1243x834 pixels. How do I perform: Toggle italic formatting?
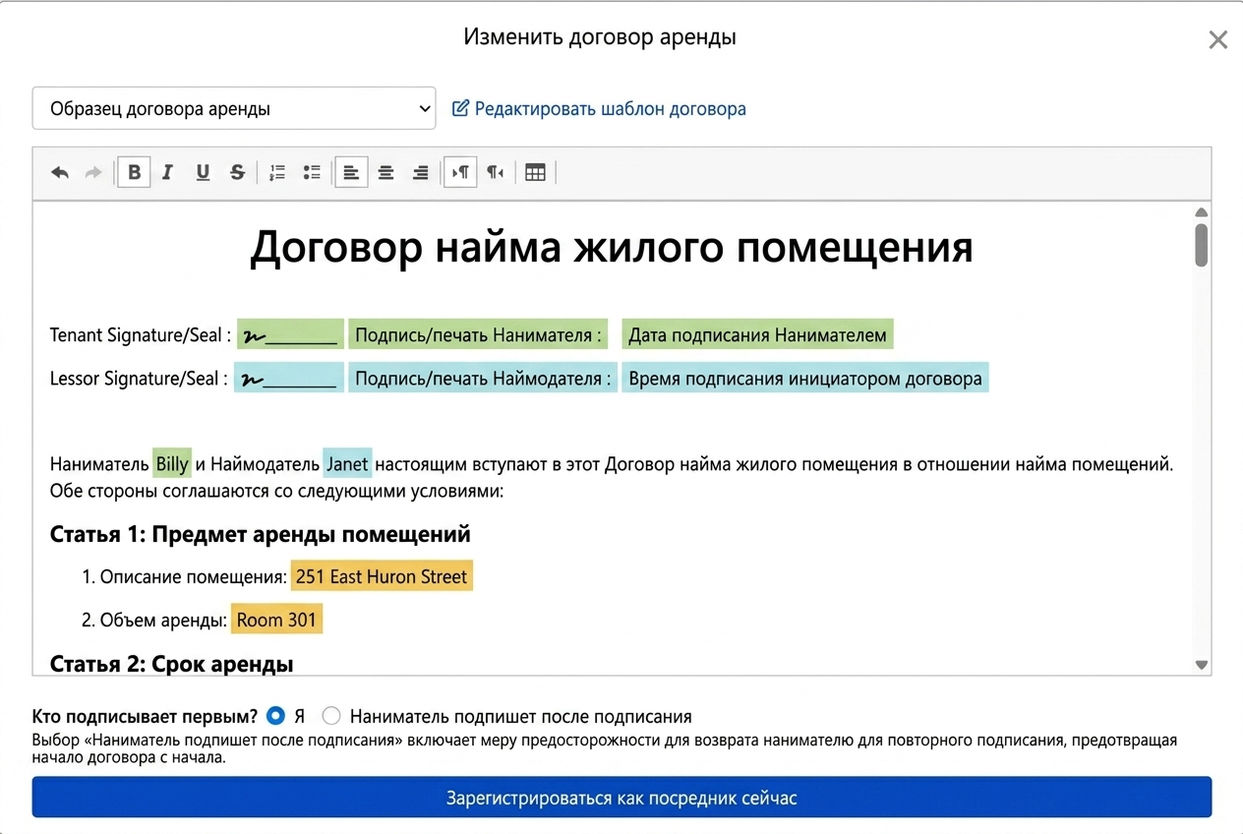pyautogui.click(x=168, y=173)
